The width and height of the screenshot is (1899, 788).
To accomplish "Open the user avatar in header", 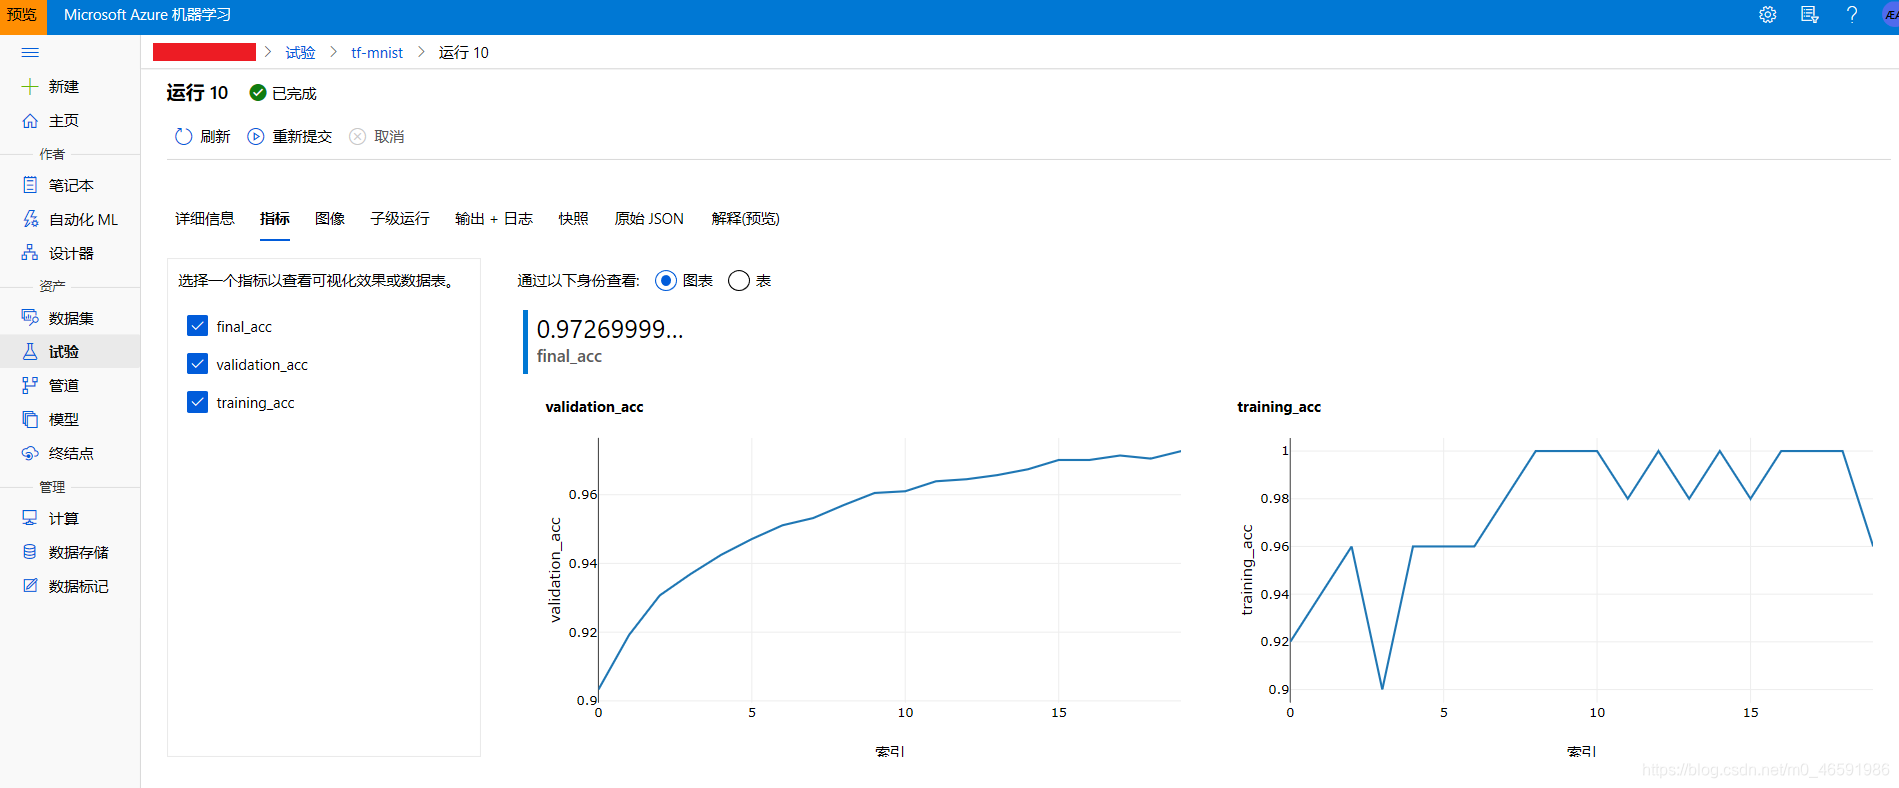I will pyautogui.click(x=1890, y=15).
